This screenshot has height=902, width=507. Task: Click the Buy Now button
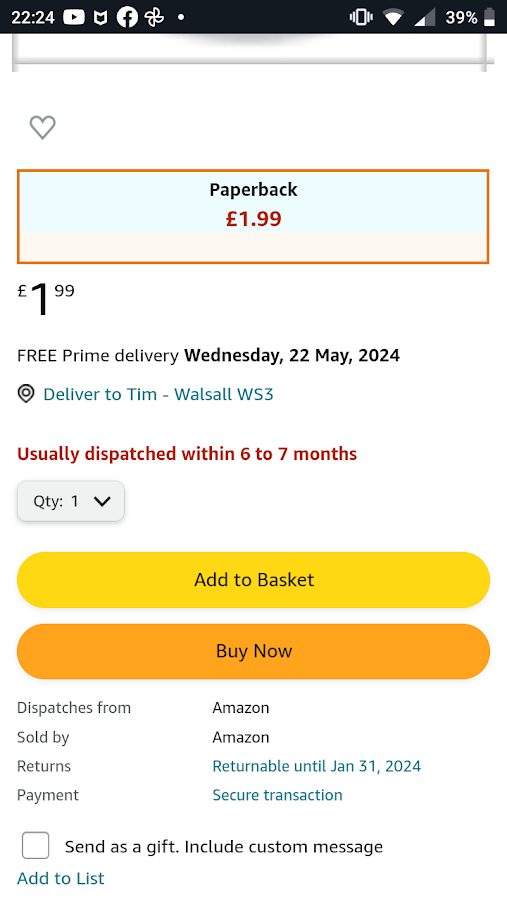pyautogui.click(x=253, y=651)
